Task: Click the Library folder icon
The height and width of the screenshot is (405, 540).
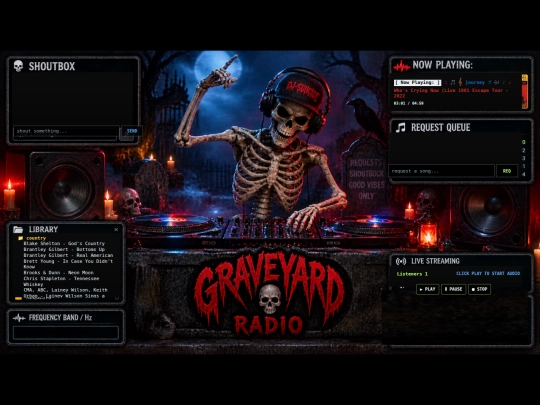Action: [18, 229]
